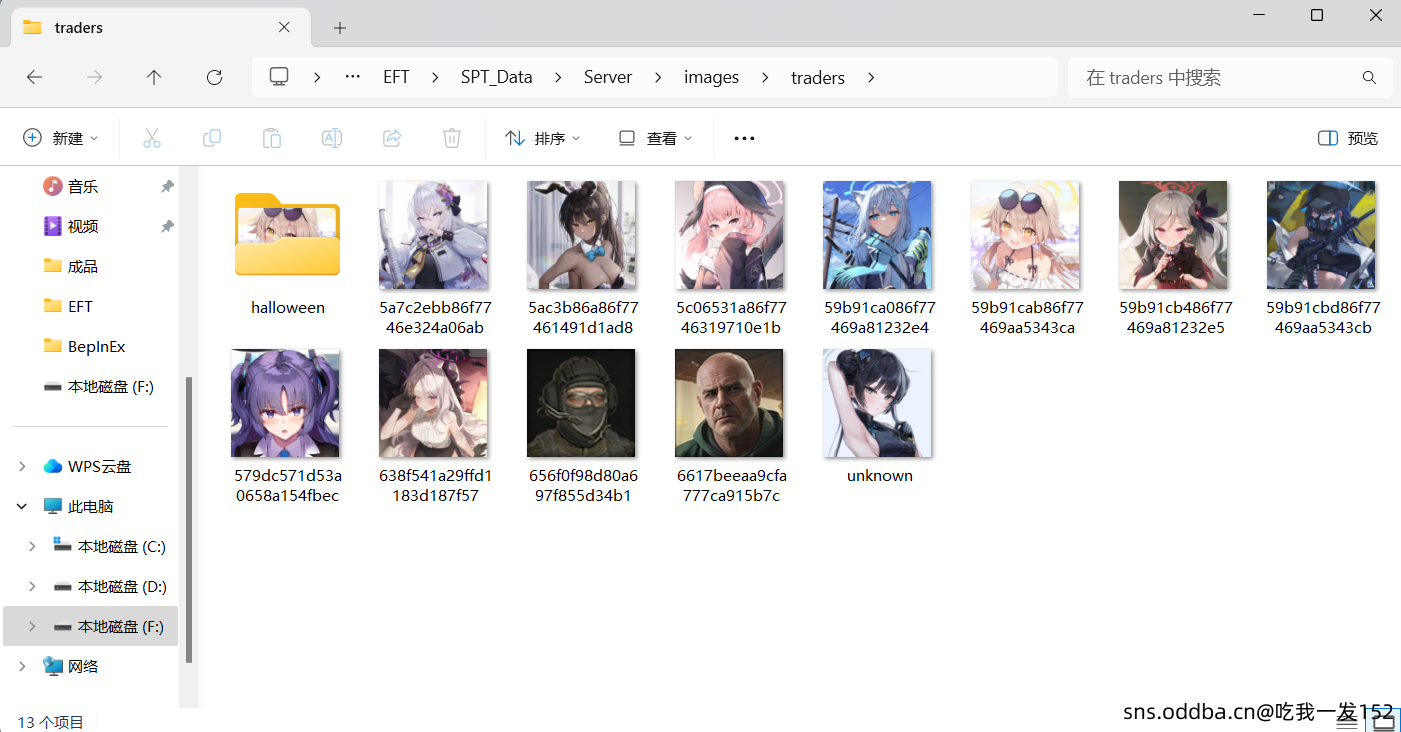Open the 查看 (View) dropdown
The image size is (1401, 732).
tap(655, 138)
